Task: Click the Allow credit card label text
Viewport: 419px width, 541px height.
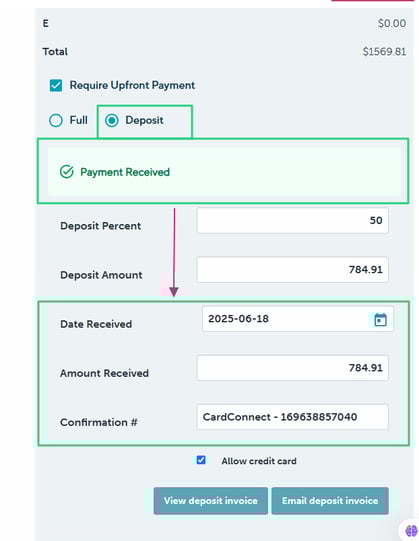Action: pos(259,461)
